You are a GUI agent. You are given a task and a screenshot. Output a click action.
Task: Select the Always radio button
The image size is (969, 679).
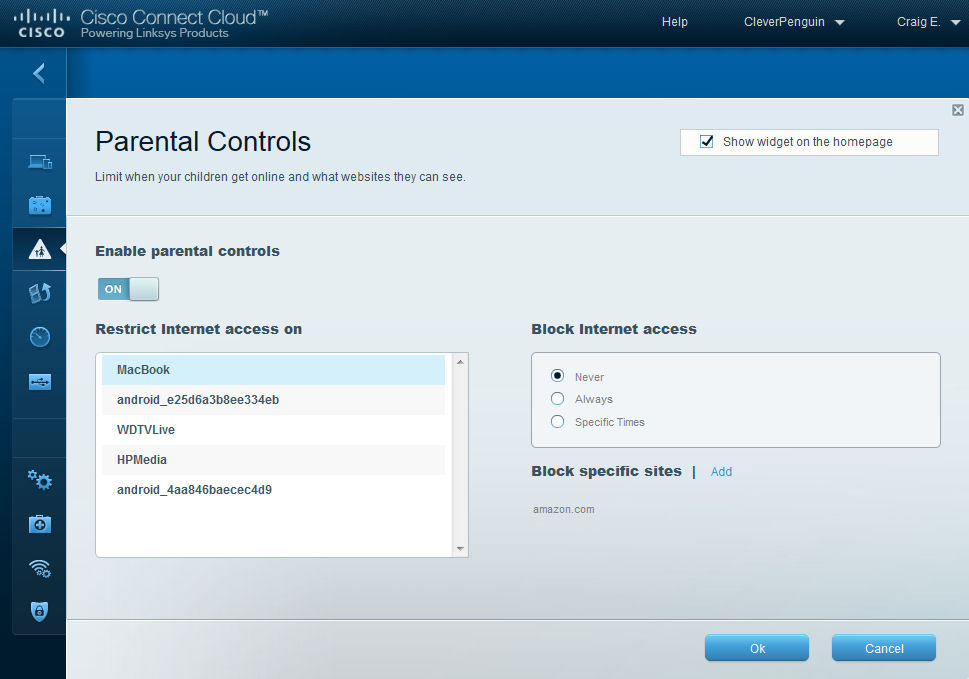coord(557,399)
